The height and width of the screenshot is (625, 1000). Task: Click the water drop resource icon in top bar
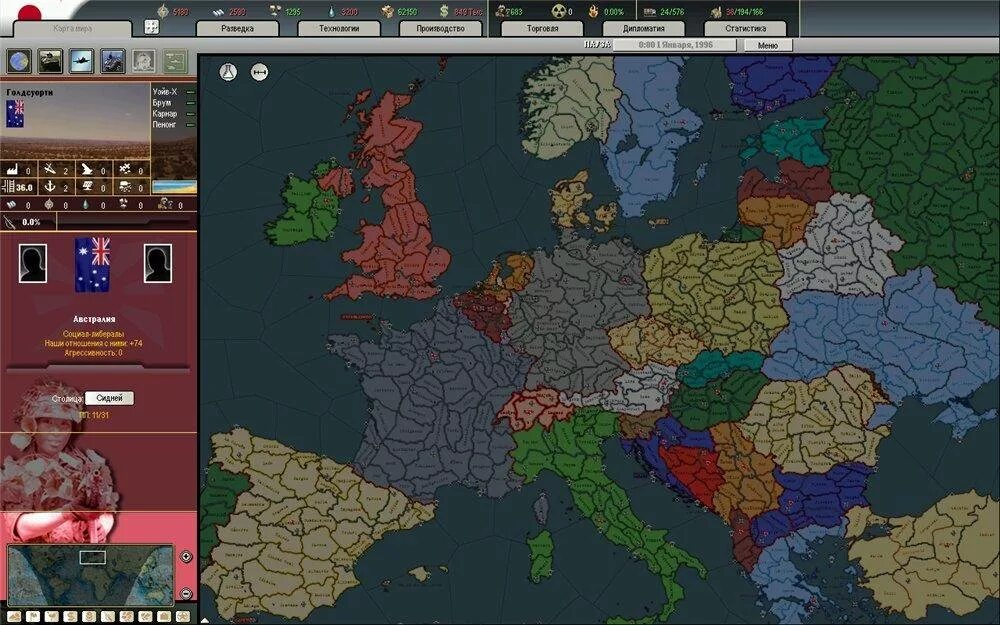tap(330, 11)
